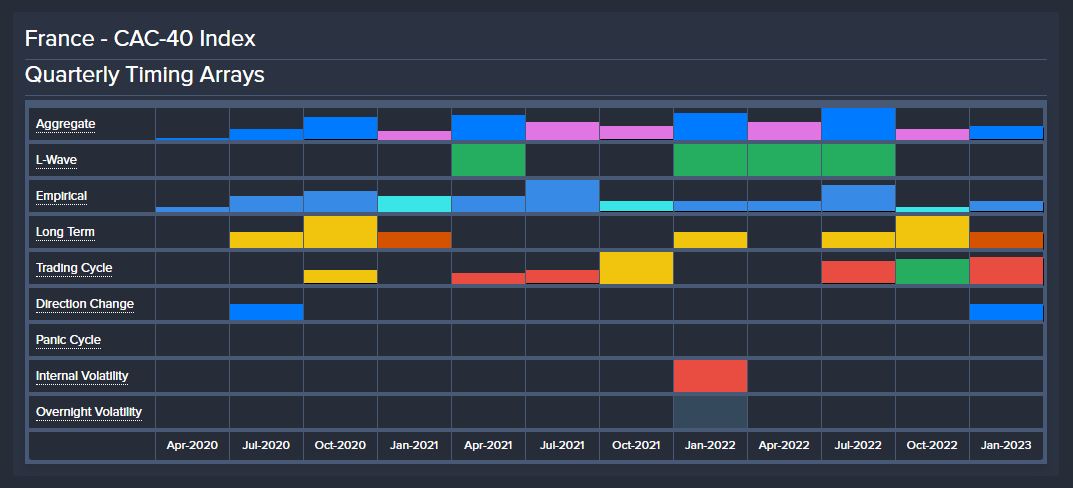The height and width of the screenshot is (488, 1073).
Task: Select the Jul-2021 column header
Action: click(563, 446)
